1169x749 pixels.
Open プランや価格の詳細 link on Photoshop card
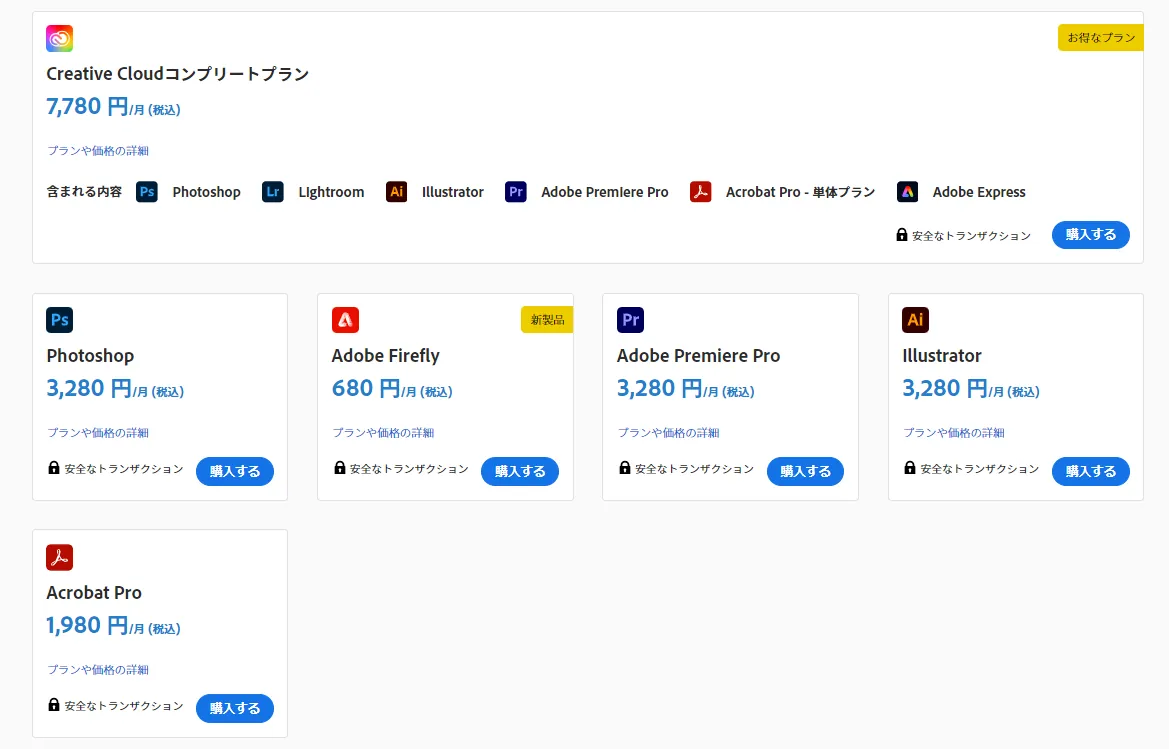pyautogui.click(x=98, y=432)
